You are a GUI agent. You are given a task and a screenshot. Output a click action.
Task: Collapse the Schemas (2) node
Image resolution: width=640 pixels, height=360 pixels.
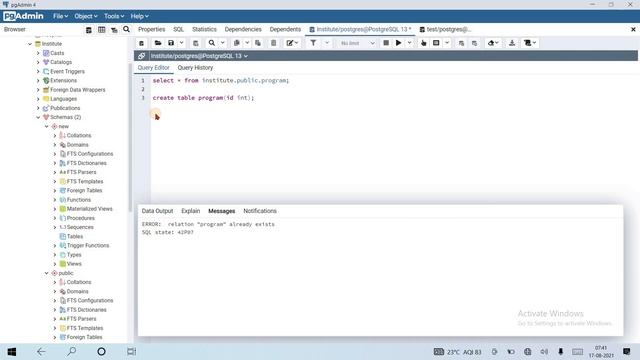pyautogui.click(x=38, y=118)
